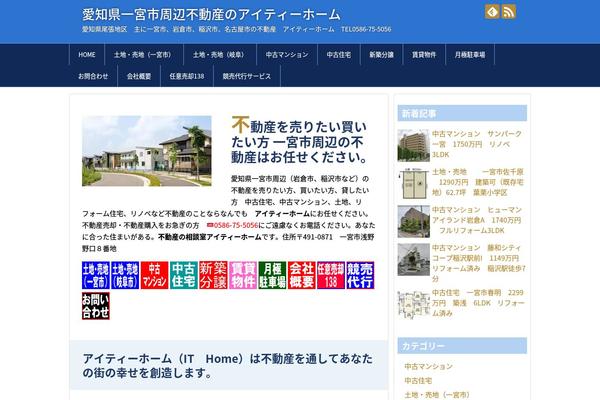Go to 賃貸物件 in the navigation bar
Screen dimensions: 600x400
click(424, 55)
